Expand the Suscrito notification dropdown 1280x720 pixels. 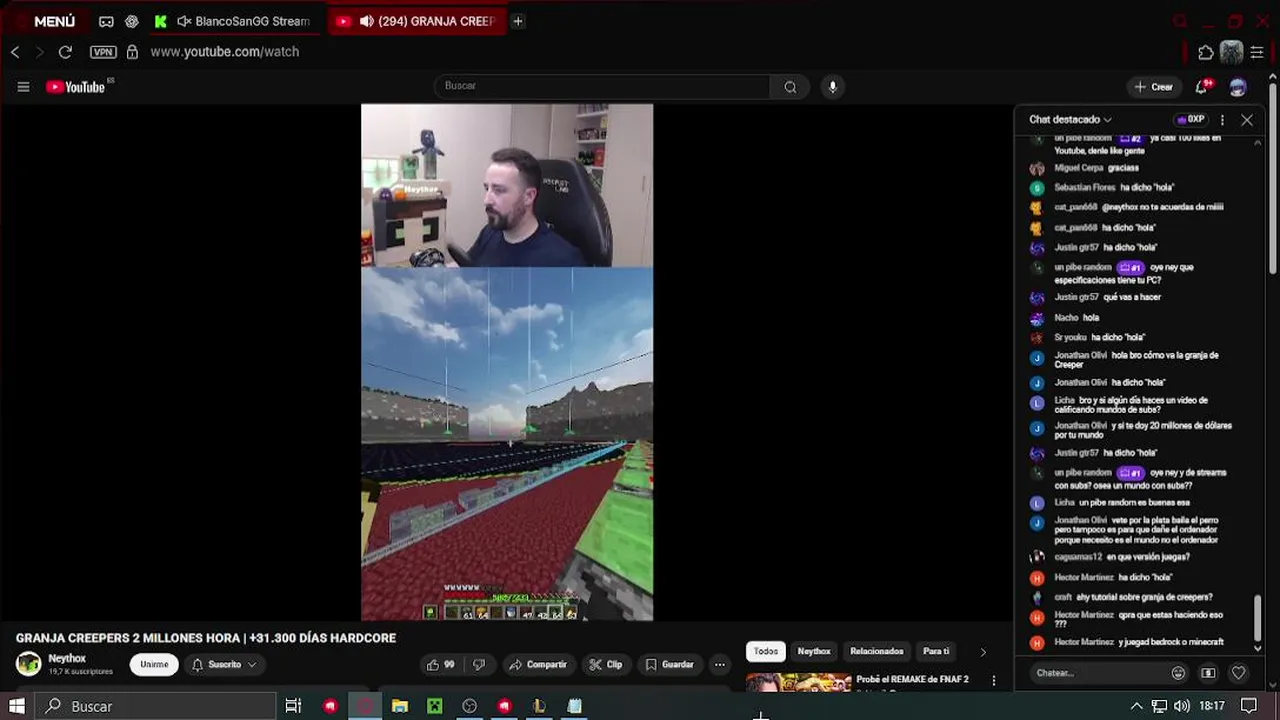click(225, 664)
